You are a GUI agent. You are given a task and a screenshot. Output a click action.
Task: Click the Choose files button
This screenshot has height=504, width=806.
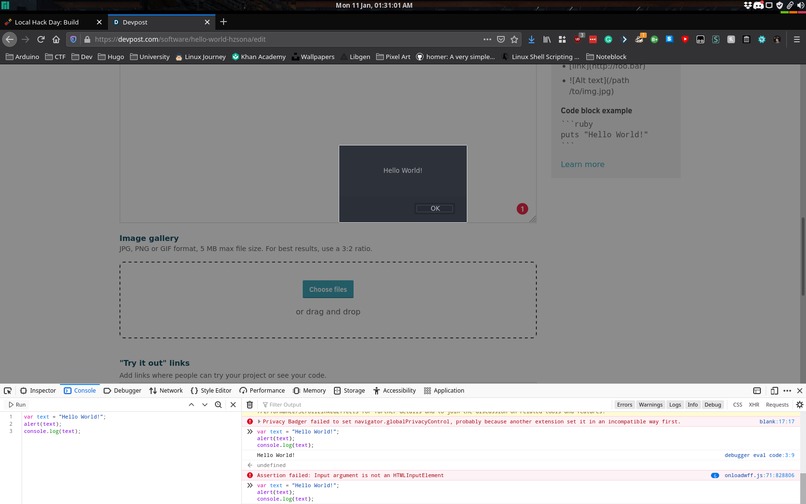pyautogui.click(x=328, y=289)
